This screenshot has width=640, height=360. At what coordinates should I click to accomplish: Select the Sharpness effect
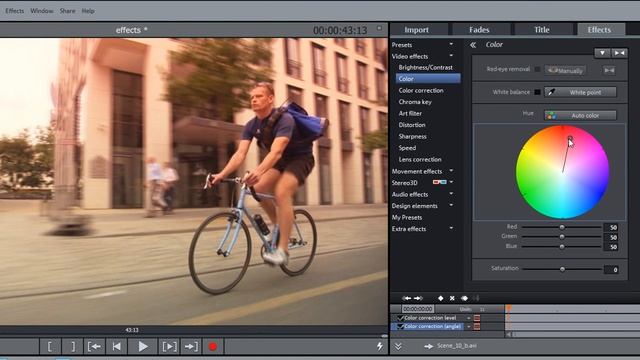click(x=413, y=136)
